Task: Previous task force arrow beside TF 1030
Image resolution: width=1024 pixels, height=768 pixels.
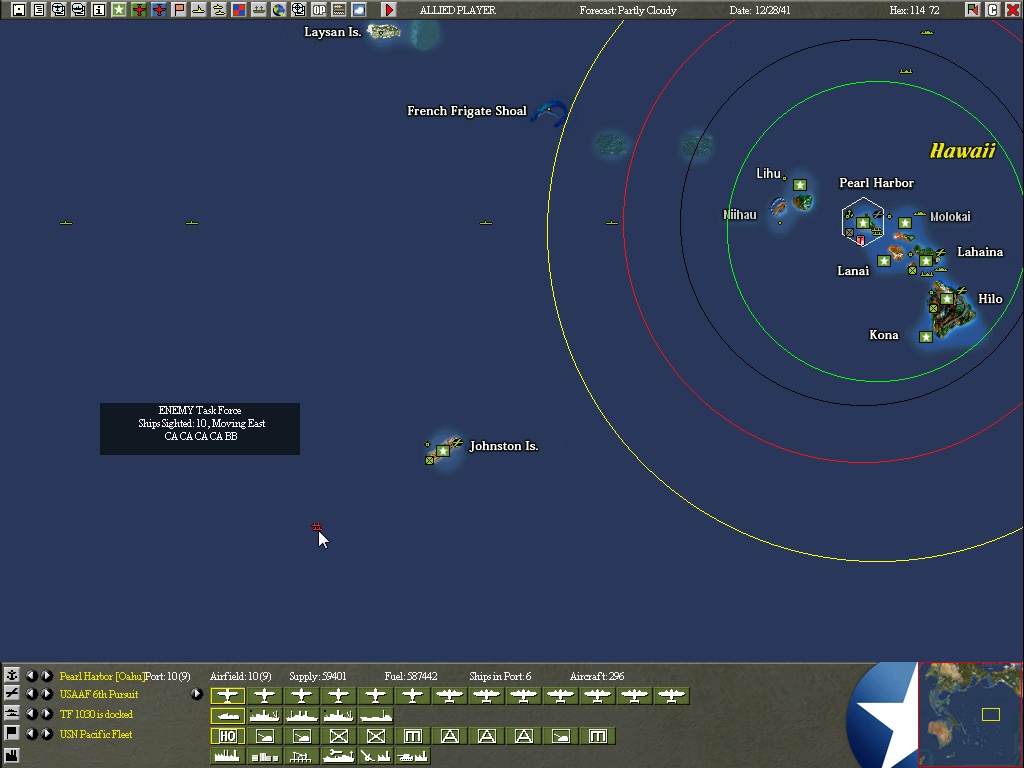Action: click(31, 713)
